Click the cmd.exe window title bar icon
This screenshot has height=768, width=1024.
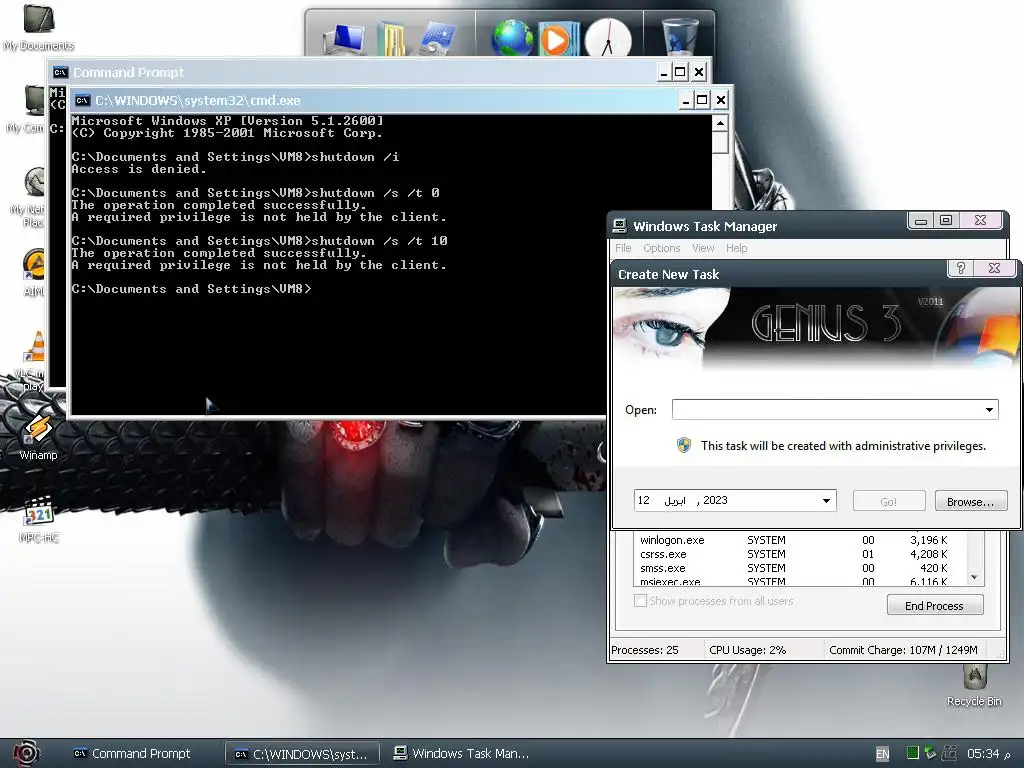[x=82, y=100]
